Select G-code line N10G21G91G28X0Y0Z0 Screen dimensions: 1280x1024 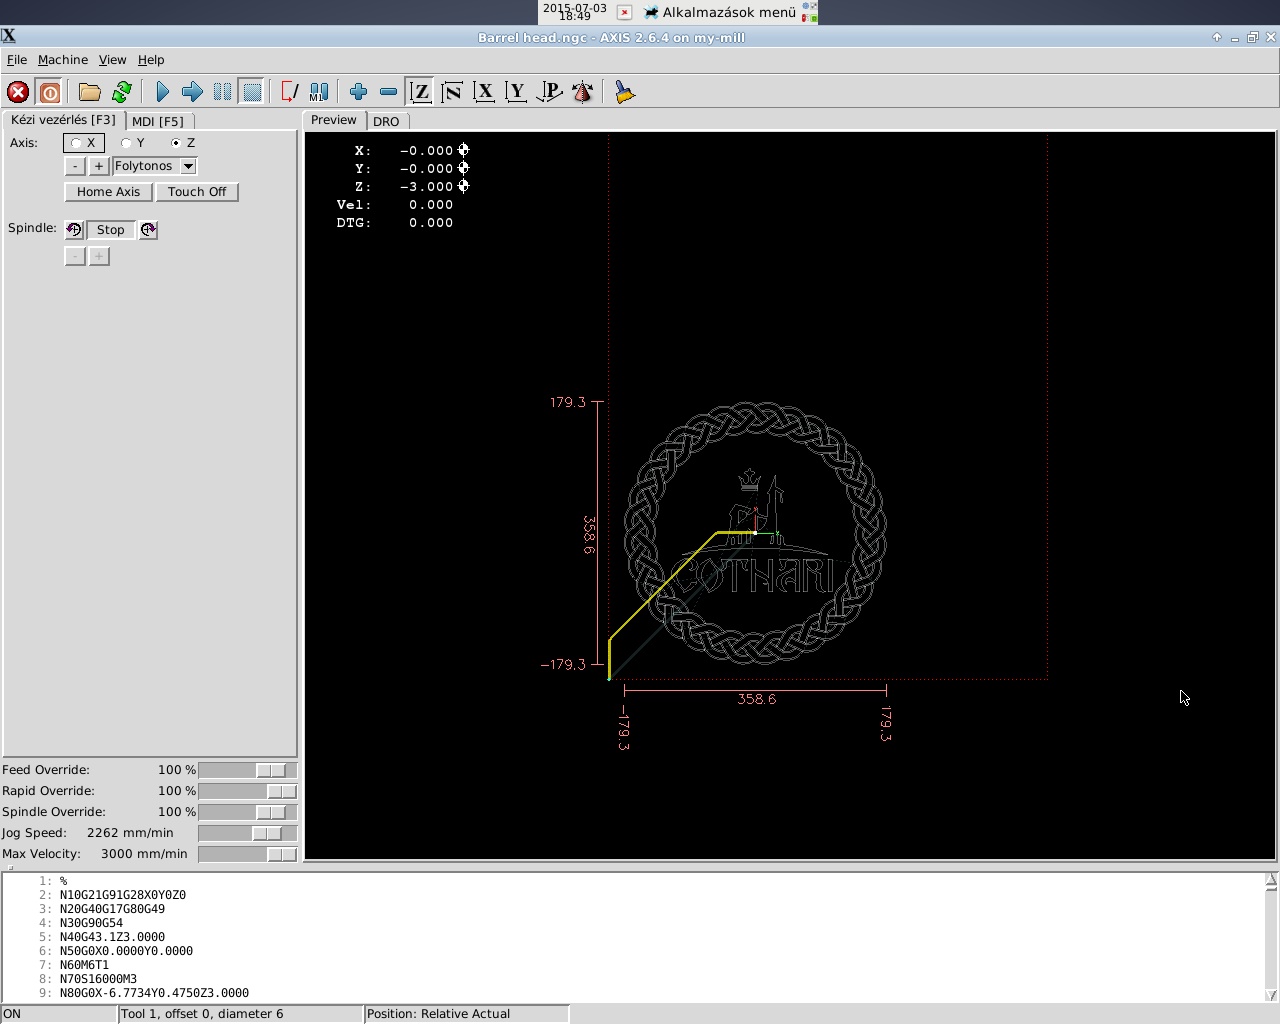click(x=122, y=895)
